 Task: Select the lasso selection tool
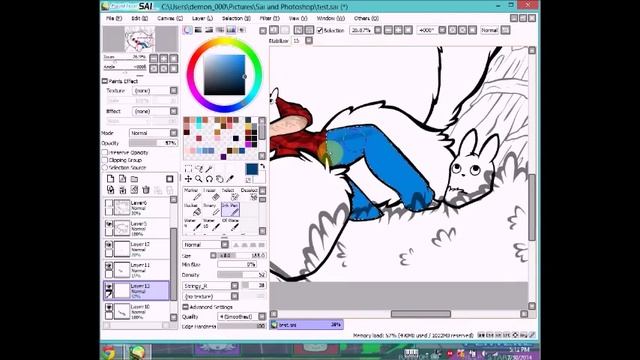(199, 169)
